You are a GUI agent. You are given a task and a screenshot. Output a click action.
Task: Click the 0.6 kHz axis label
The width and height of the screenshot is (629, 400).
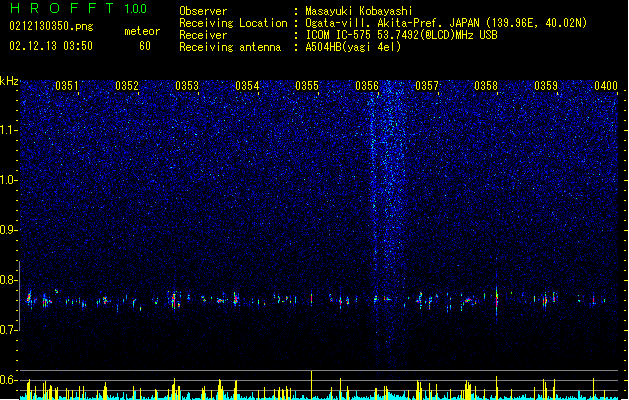pos(8,380)
